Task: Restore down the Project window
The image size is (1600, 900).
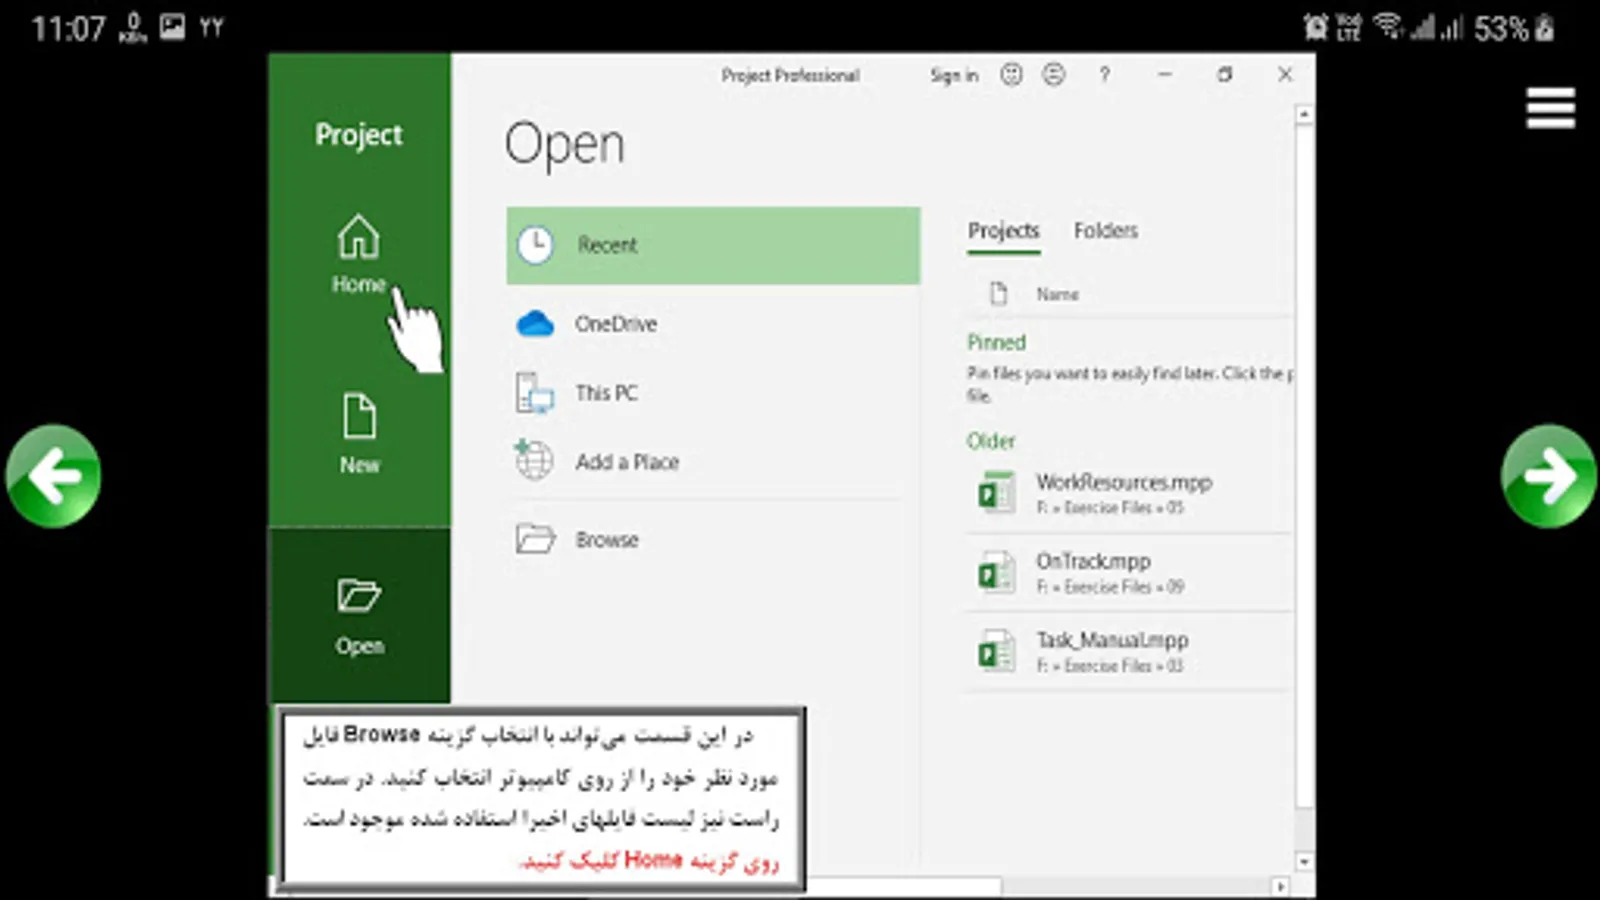Action: coord(1225,74)
